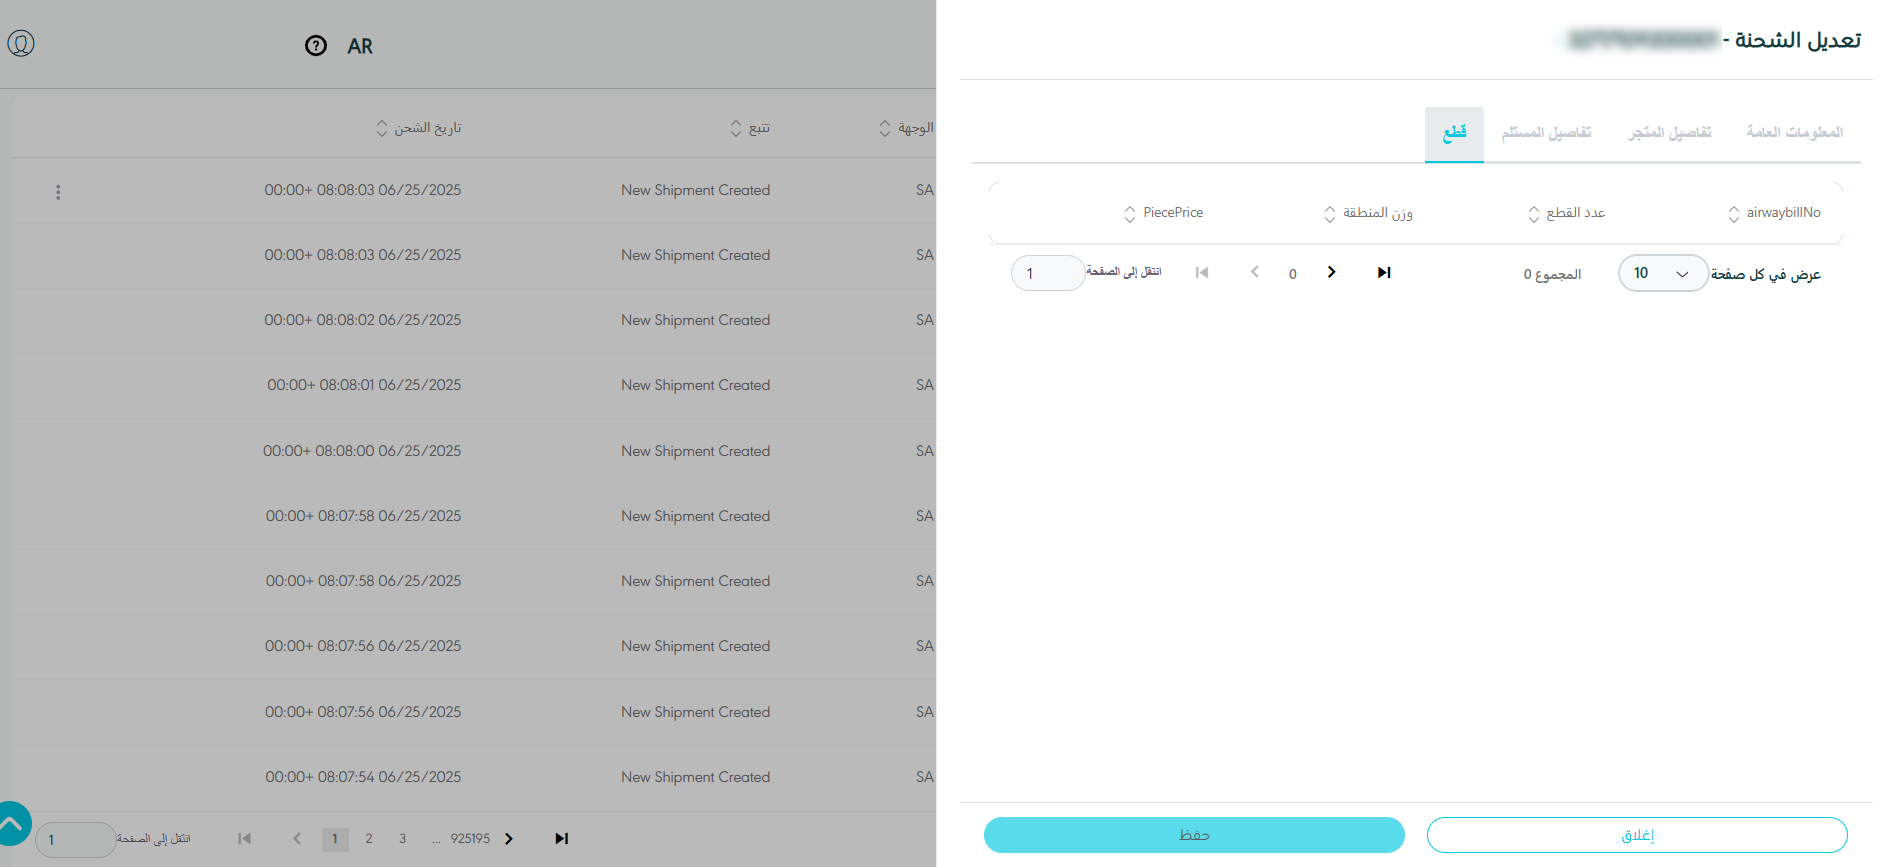Go to next page in pieces table

coord(1331,273)
